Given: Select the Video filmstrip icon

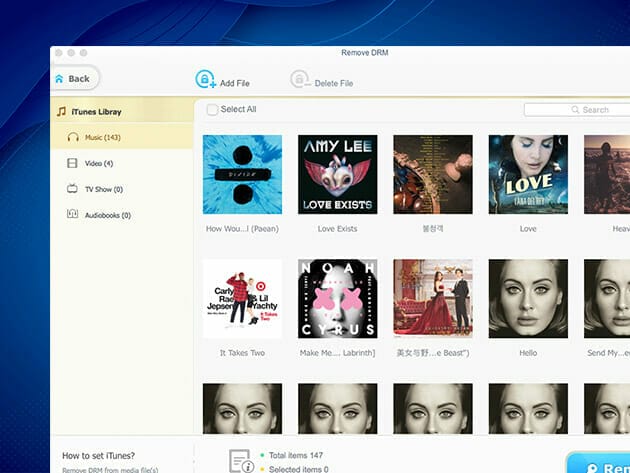Looking at the screenshot, I should [72, 163].
